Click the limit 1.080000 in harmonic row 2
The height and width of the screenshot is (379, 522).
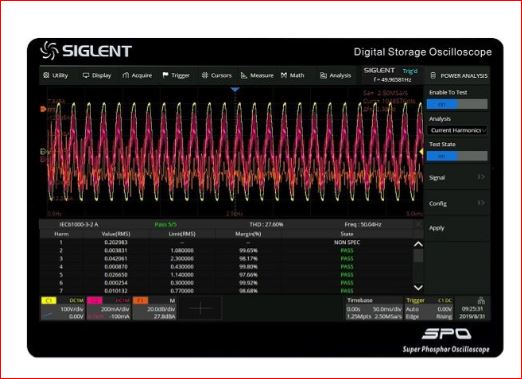(x=182, y=250)
